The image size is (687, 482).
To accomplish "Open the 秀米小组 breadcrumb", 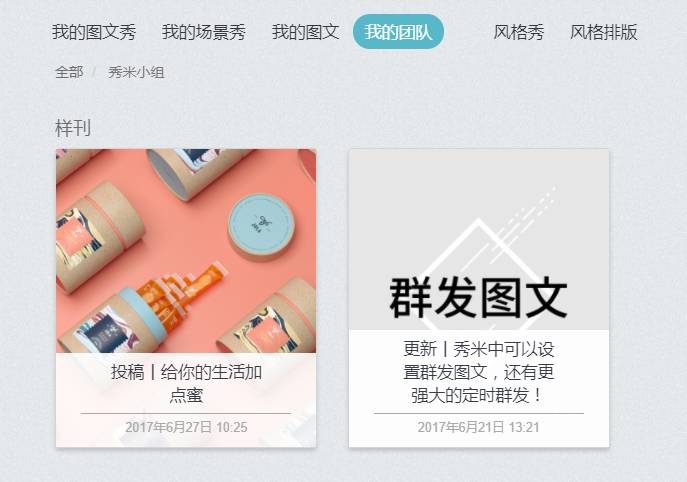I will click(x=136, y=72).
